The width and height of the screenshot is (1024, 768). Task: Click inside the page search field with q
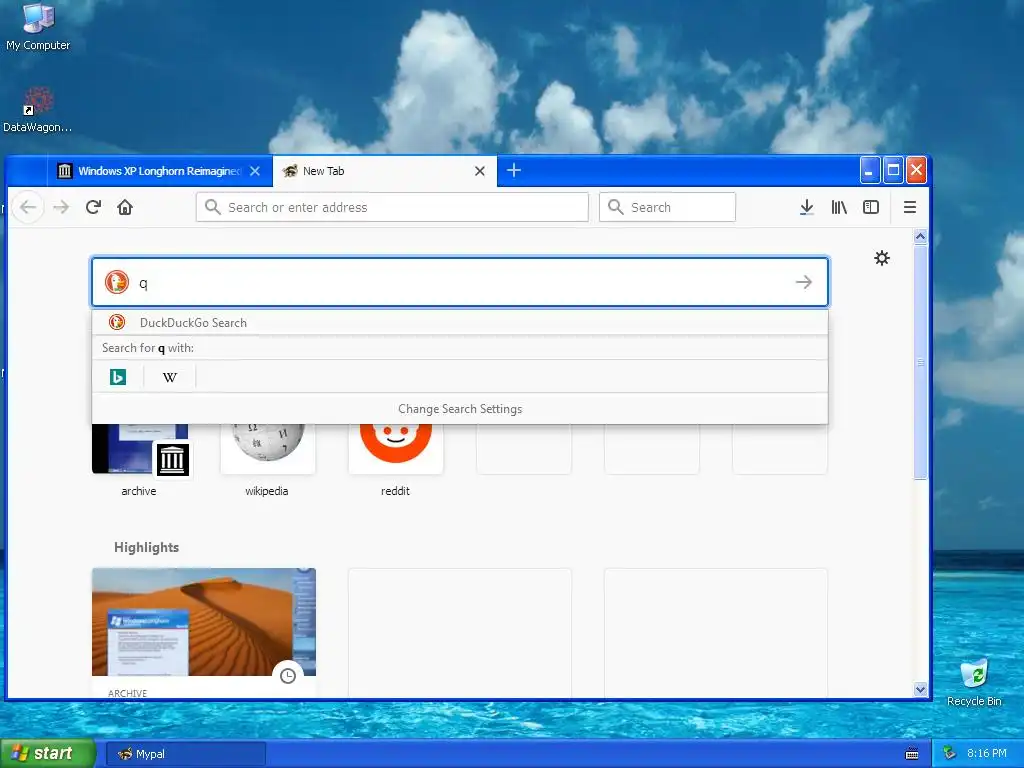pos(460,282)
